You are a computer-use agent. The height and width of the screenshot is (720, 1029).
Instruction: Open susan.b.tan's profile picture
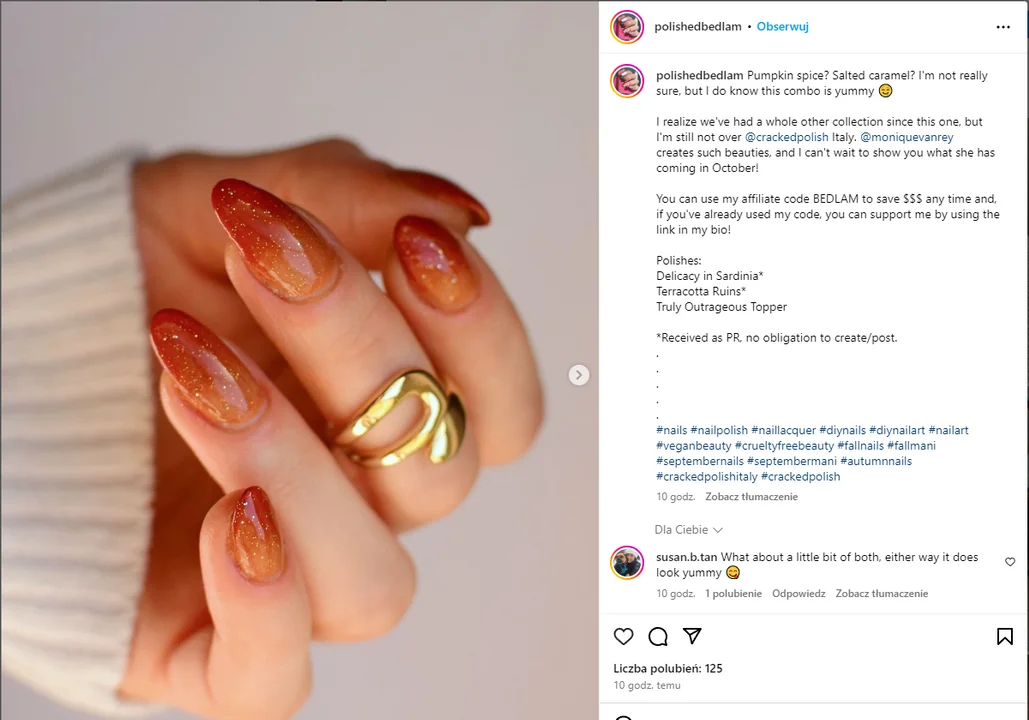point(627,562)
